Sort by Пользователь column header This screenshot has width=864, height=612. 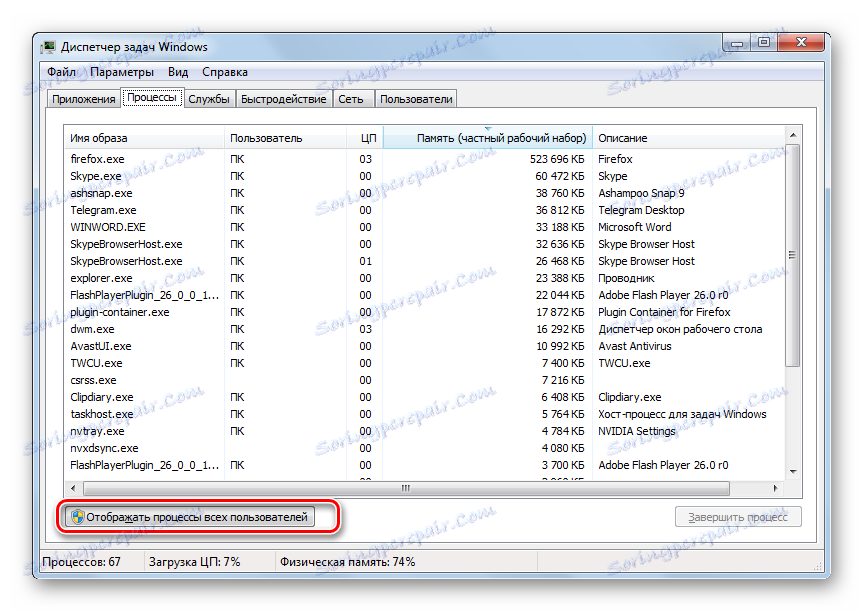tap(285, 138)
